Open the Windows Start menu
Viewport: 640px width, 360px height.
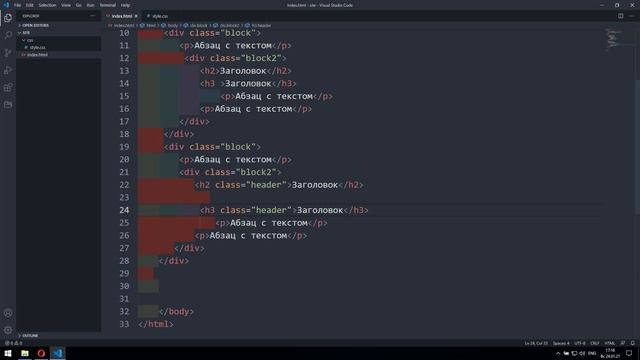[x=8, y=353]
